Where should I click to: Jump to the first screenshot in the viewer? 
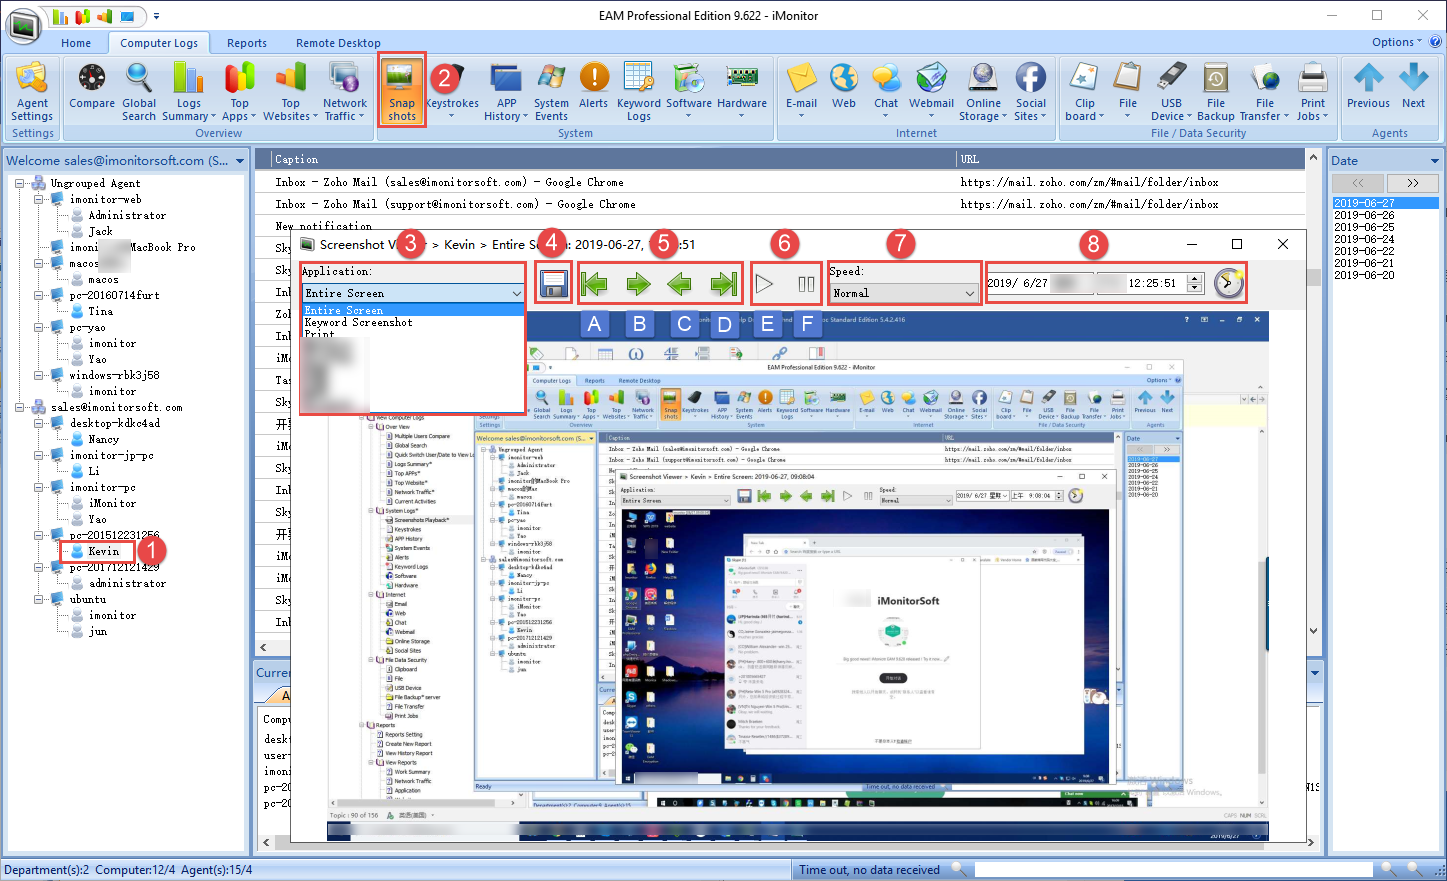595,284
